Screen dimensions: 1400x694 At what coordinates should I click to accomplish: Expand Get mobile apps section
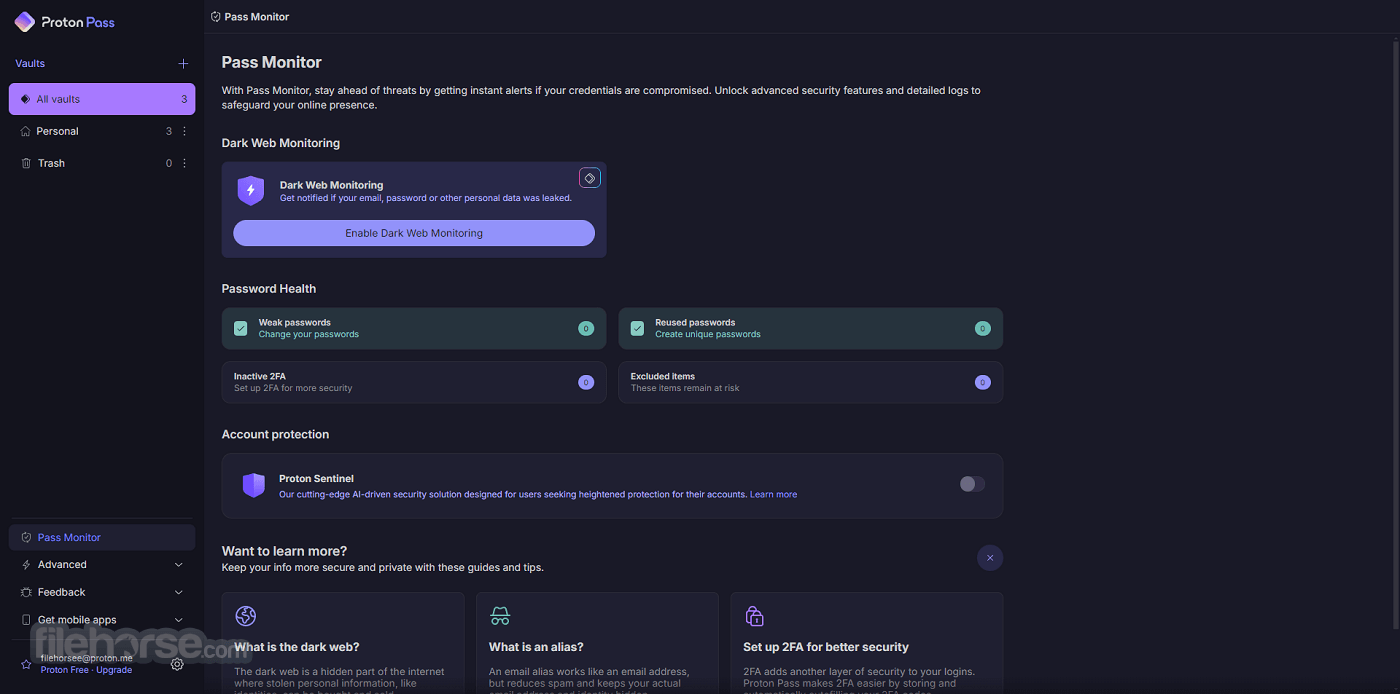pos(102,620)
